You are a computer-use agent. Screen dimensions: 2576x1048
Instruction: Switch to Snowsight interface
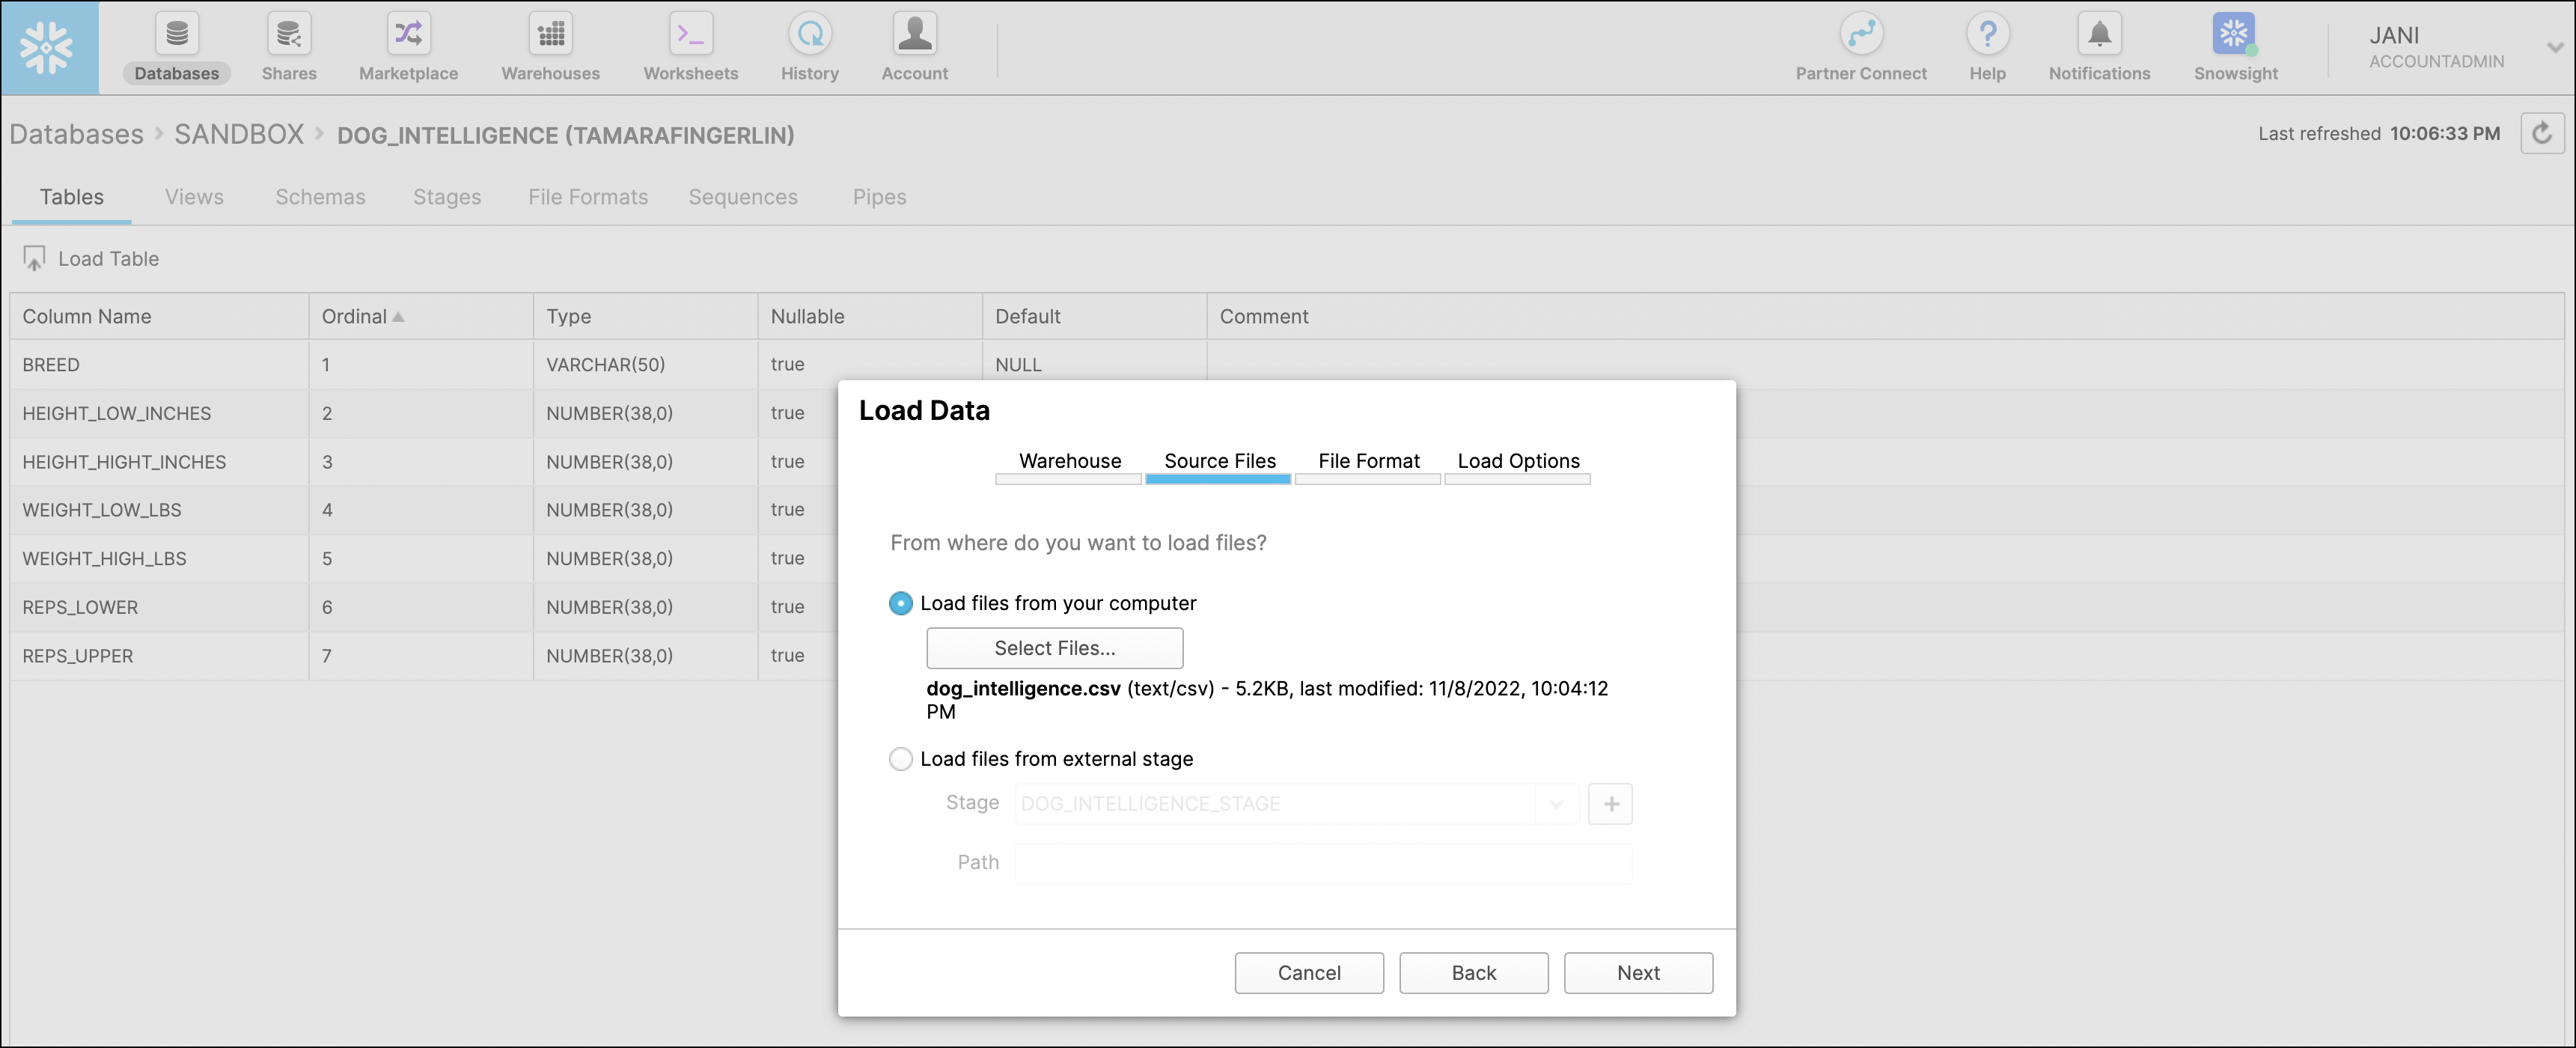[x=2235, y=47]
